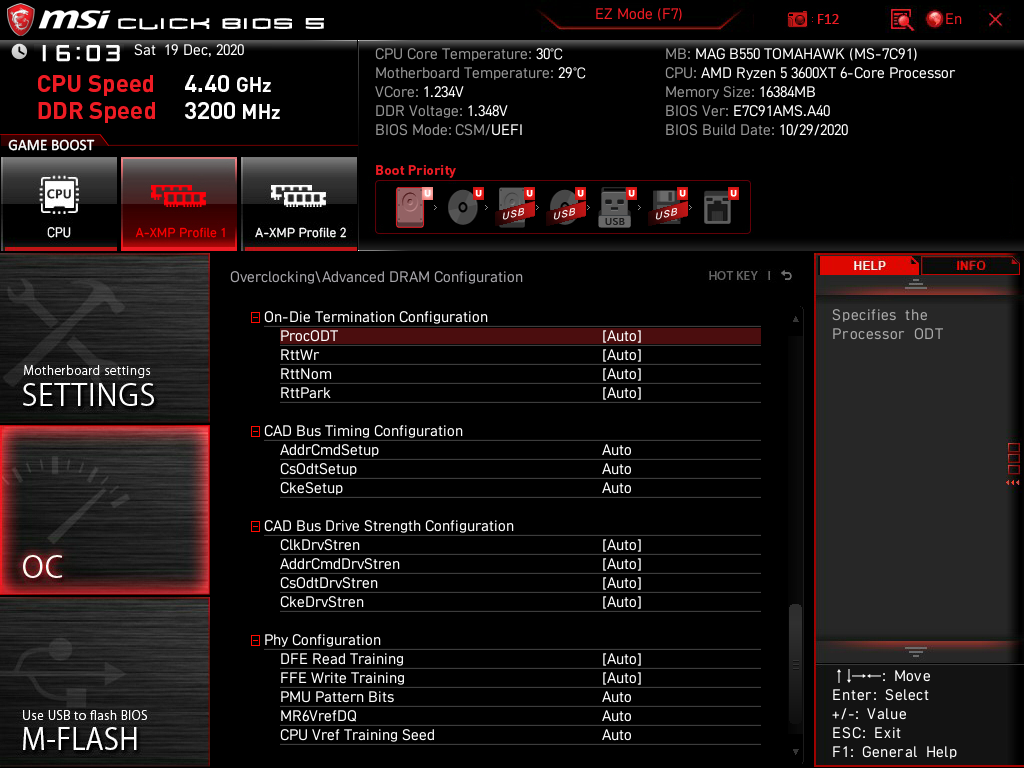Open the DFE Read Training [Auto] dropdown
This screenshot has width=1024, height=768.
pyautogui.click(x=622, y=659)
